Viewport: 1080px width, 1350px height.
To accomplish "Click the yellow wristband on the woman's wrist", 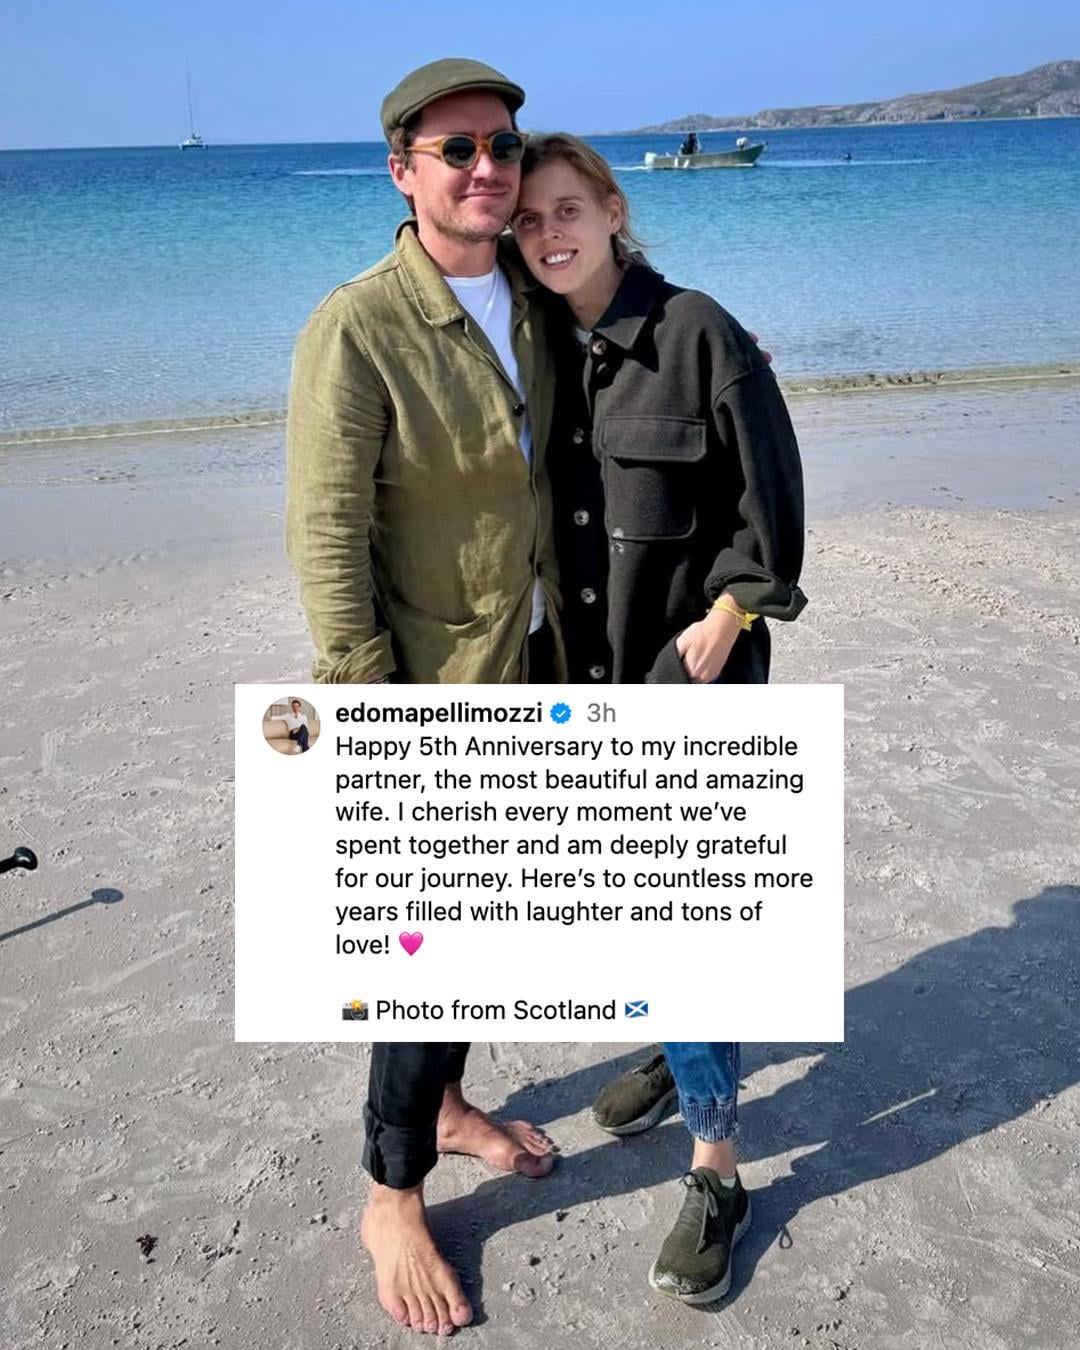I will click(x=733, y=614).
